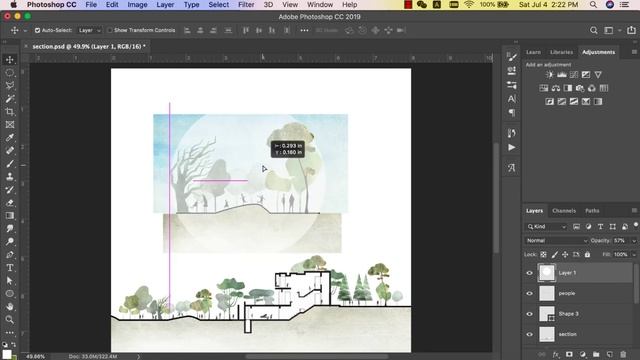Click the section.psd document tab

point(89,47)
